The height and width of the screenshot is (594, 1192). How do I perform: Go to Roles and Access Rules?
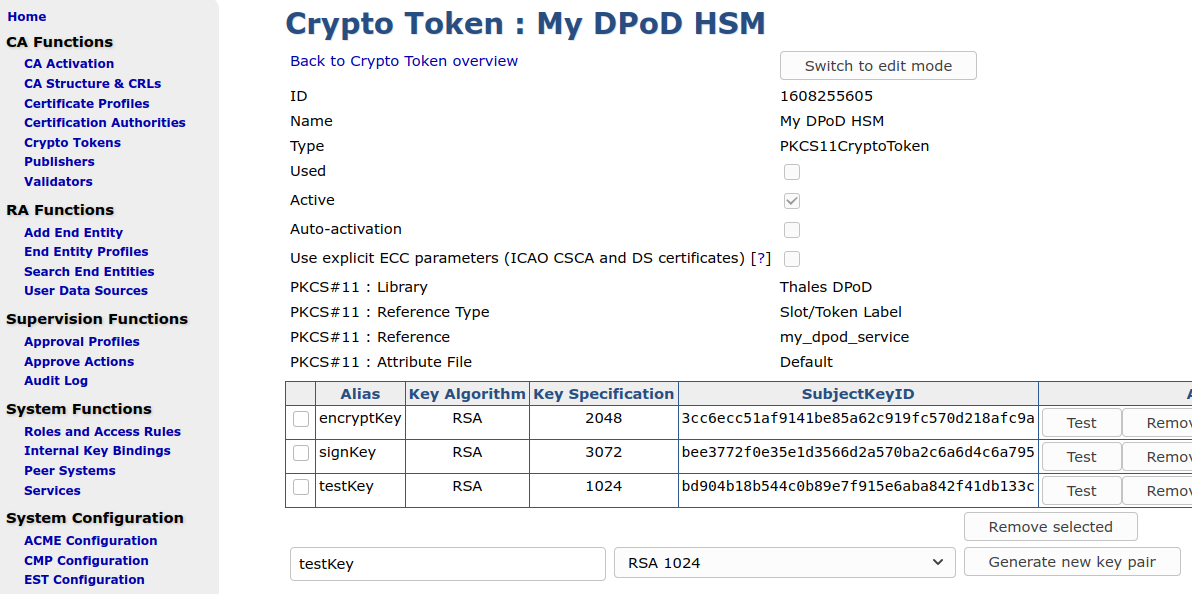tap(103, 432)
